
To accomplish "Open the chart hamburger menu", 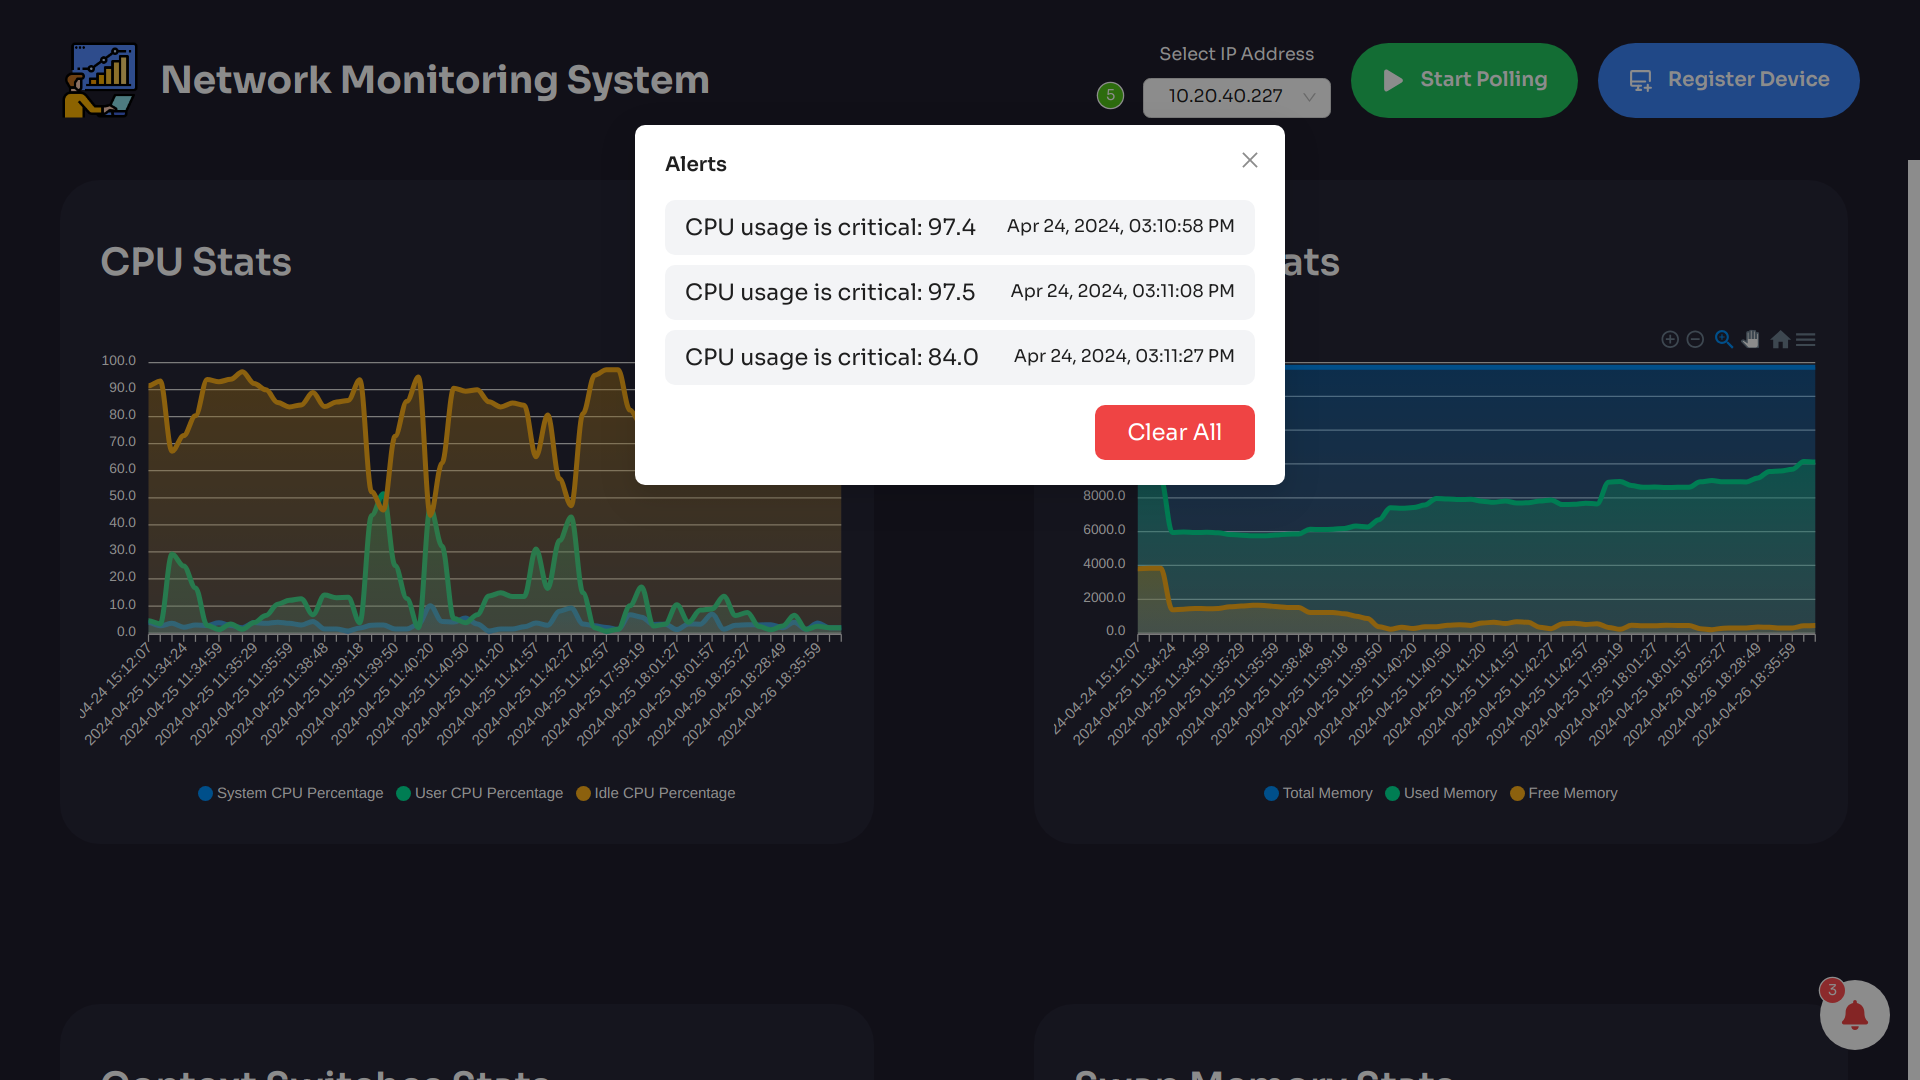I will point(1806,340).
